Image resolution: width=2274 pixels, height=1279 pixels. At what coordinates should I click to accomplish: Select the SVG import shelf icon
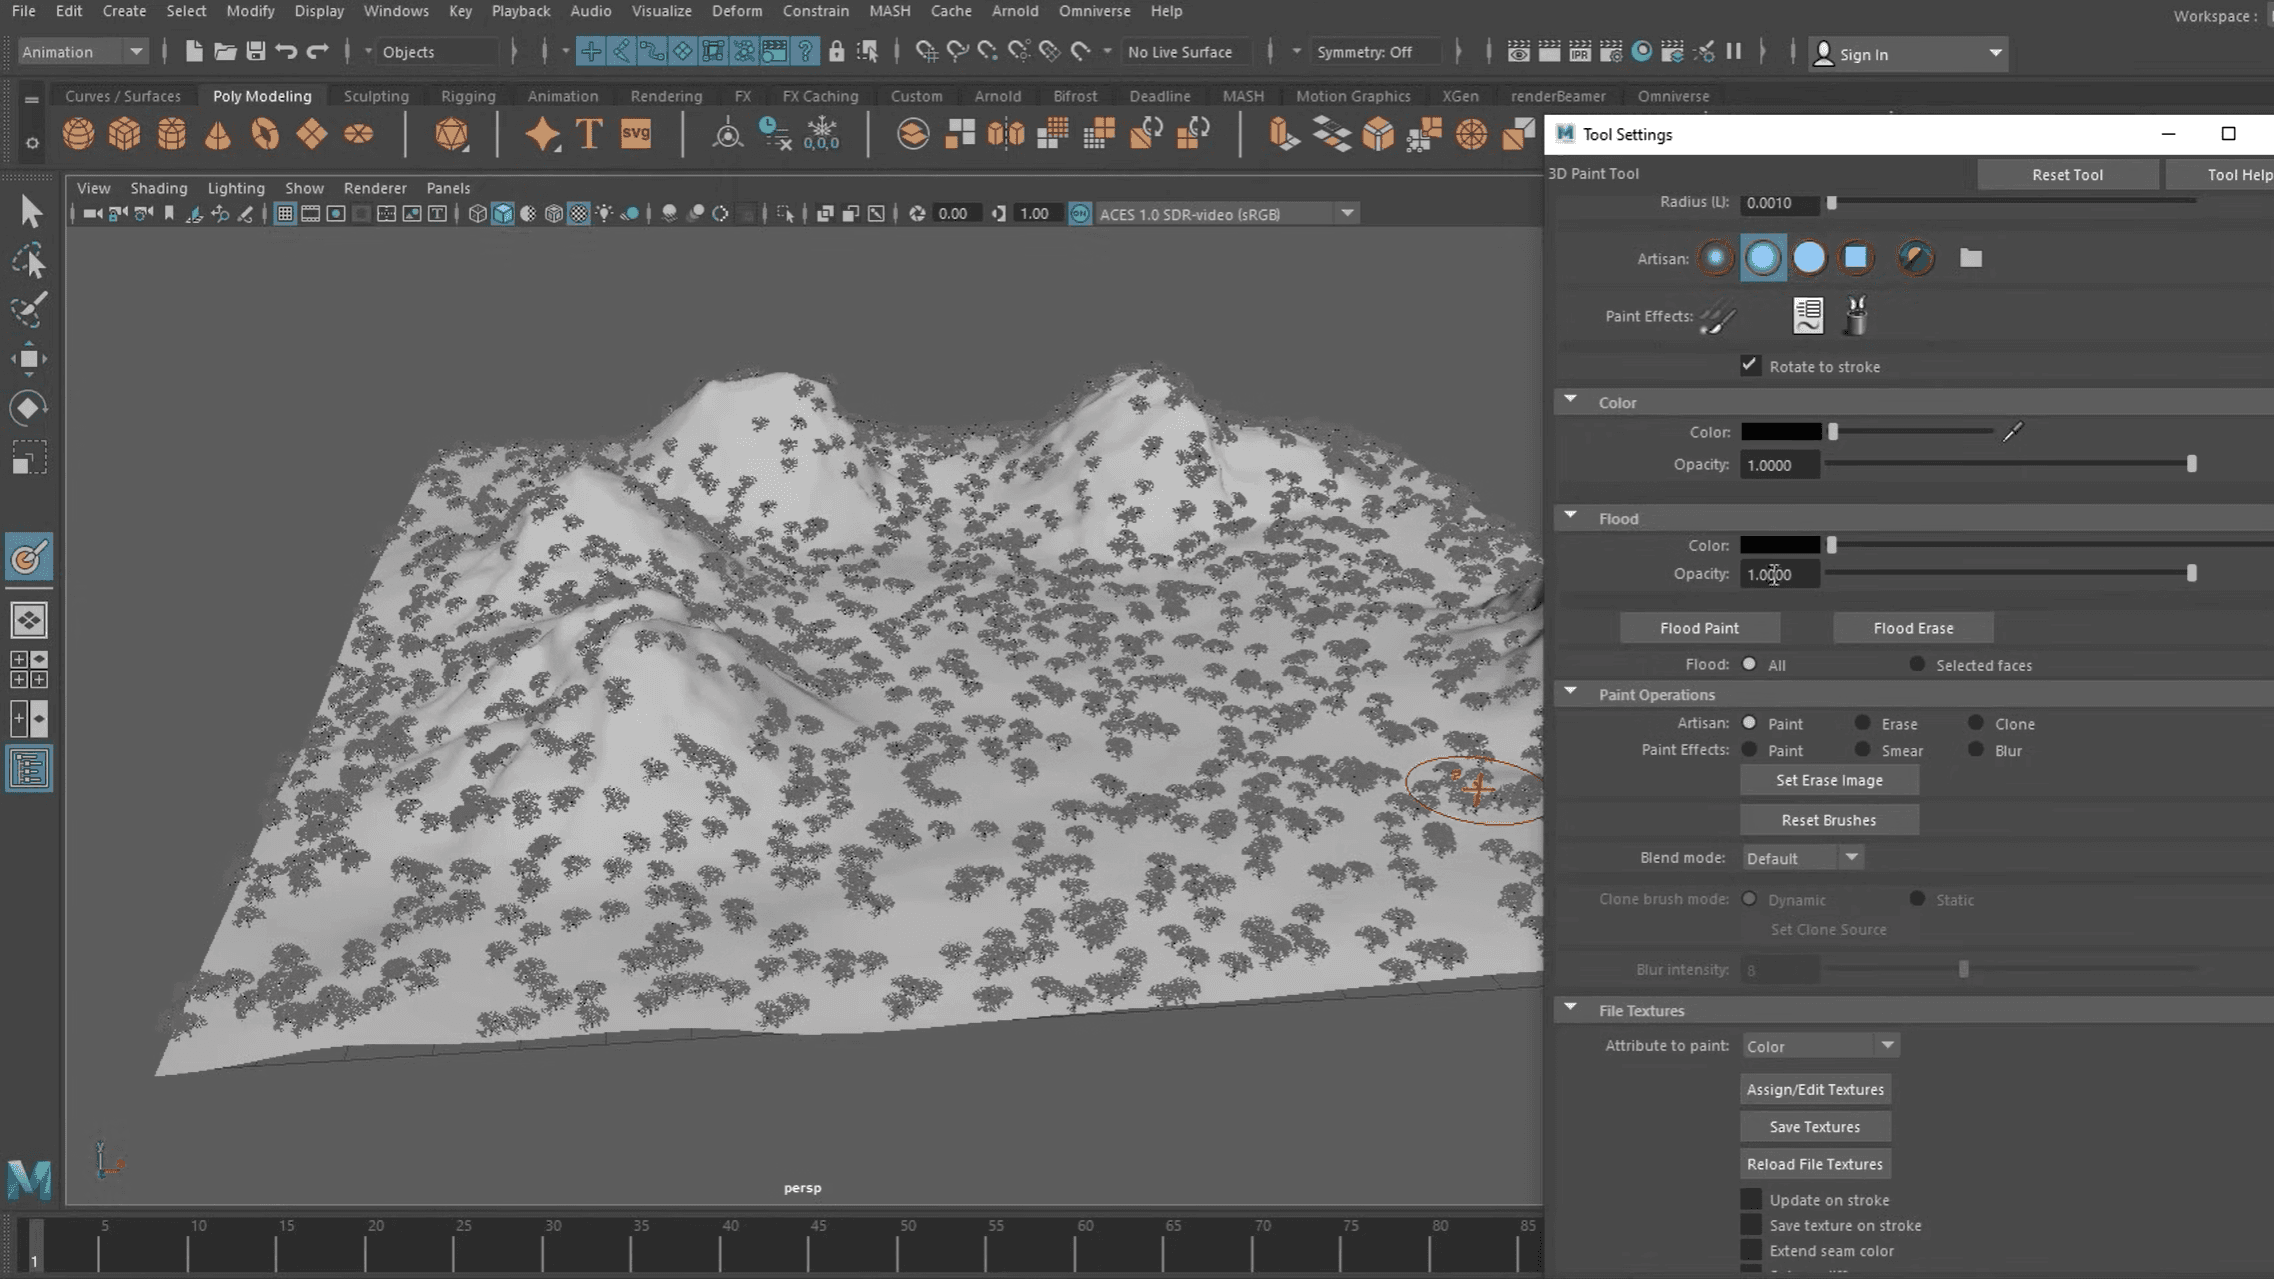click(x=636, y=134)
